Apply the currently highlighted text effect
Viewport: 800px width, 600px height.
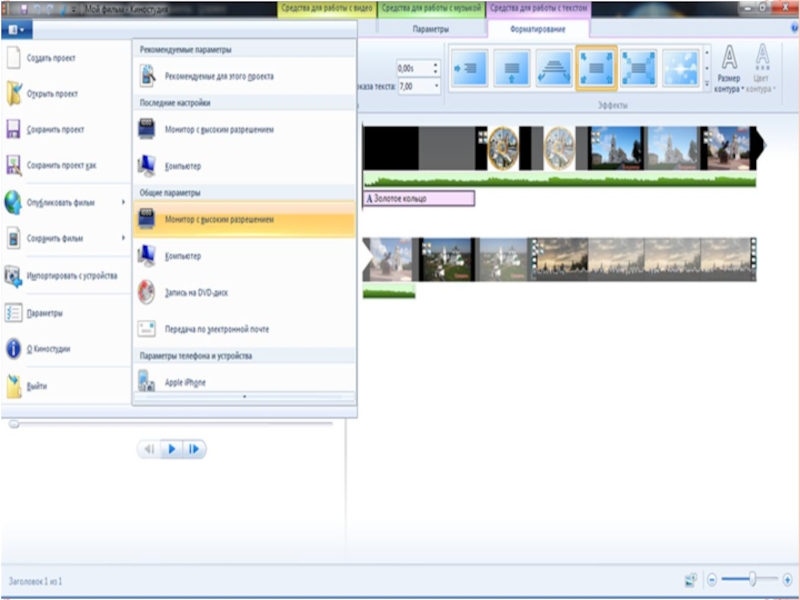[595, 70]
